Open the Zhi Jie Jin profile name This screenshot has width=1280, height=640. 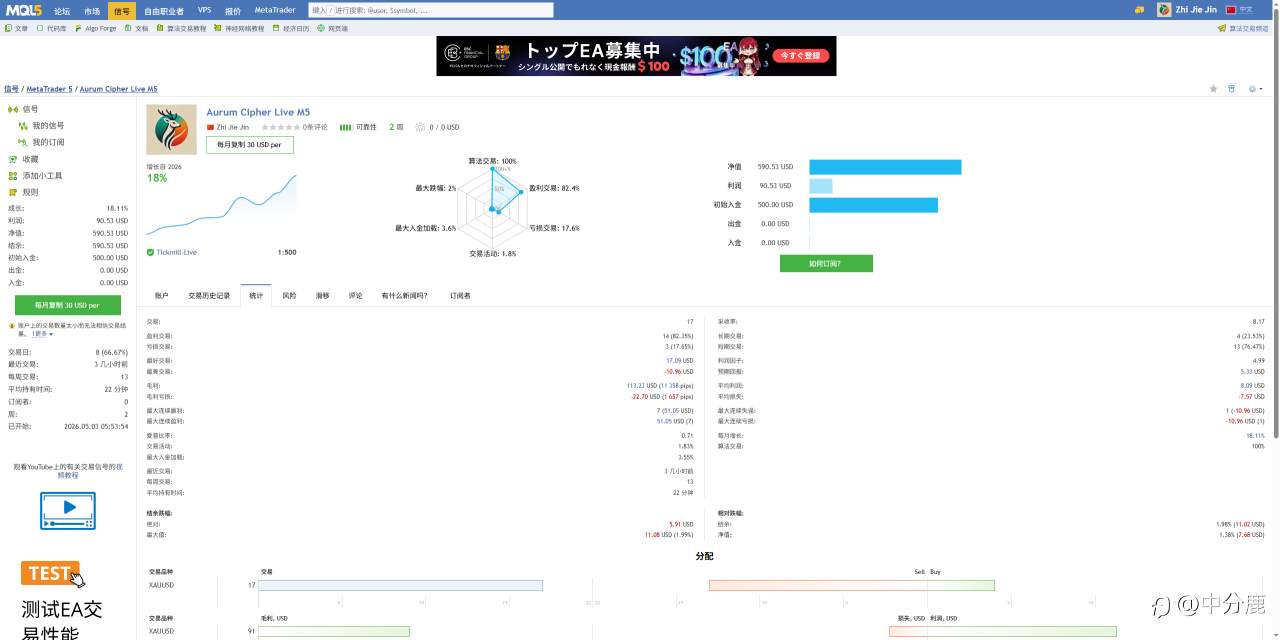(x=1196, y=10)
